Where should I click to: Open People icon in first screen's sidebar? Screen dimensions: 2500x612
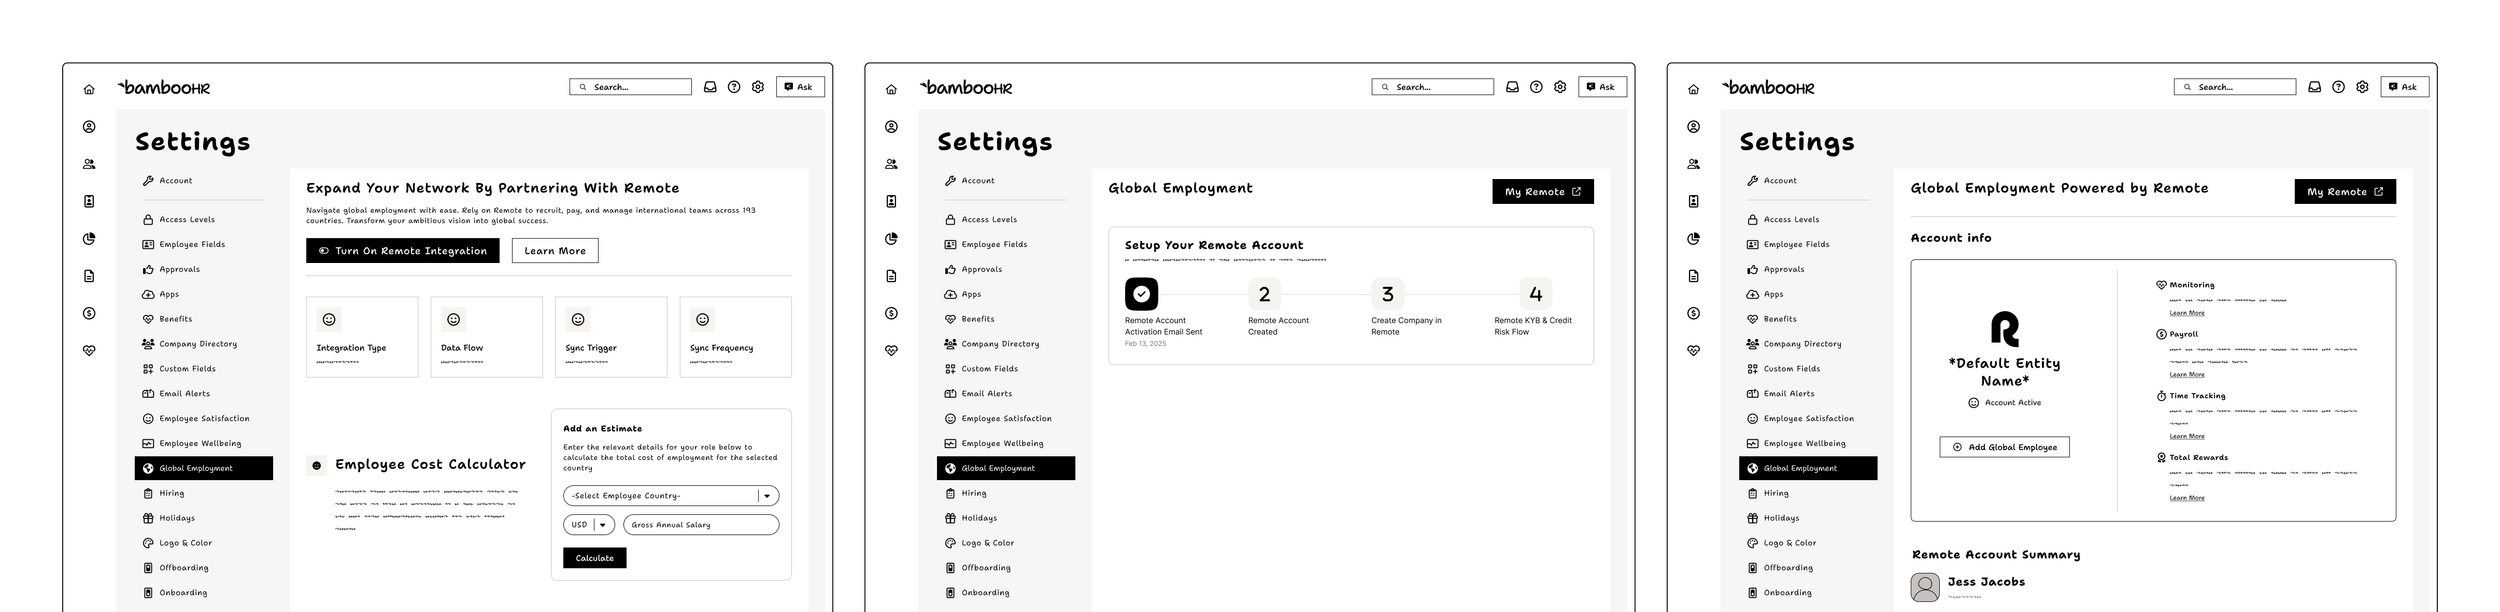[x=89, y=164]
